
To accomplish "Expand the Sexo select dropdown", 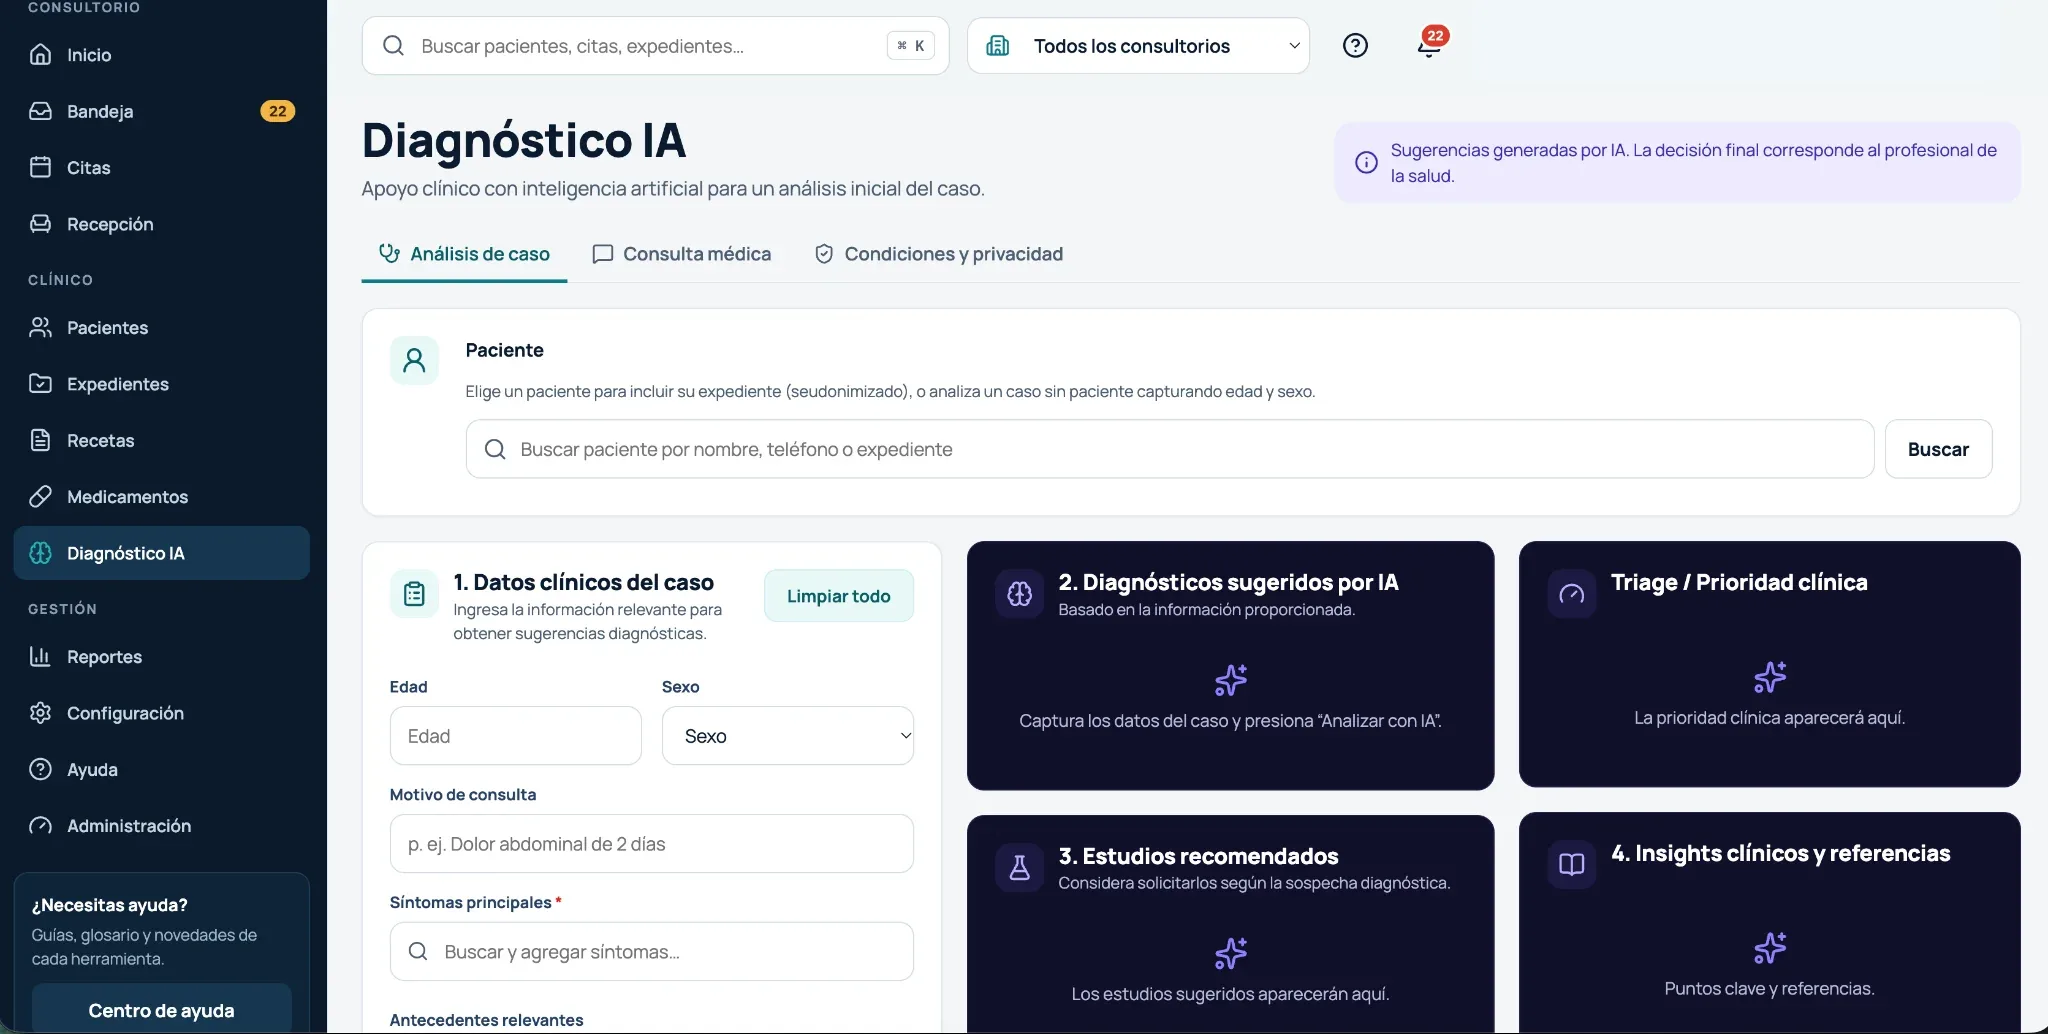I will (x=788, y=736).
